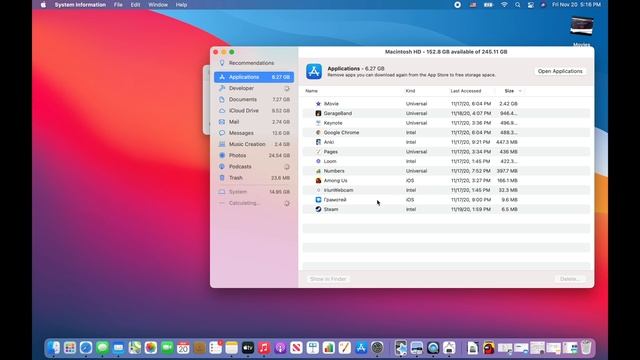Image resolution: width=640 pixels, height=360 pixels.
Task: Select the Google Chrome row
Action: tap(446, 132)
